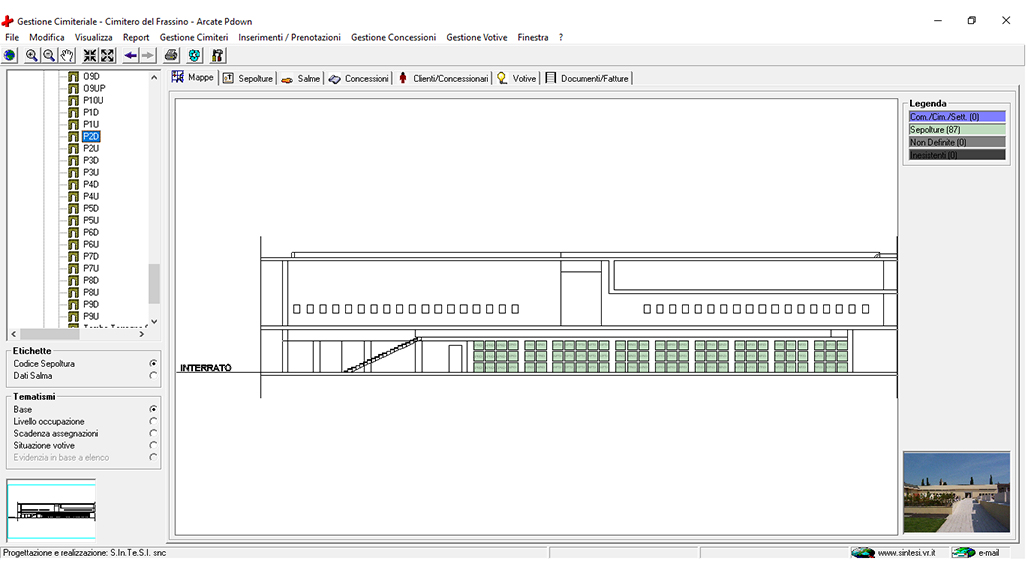Open the Report menu

pyautogui.click(x=136, y=37)
